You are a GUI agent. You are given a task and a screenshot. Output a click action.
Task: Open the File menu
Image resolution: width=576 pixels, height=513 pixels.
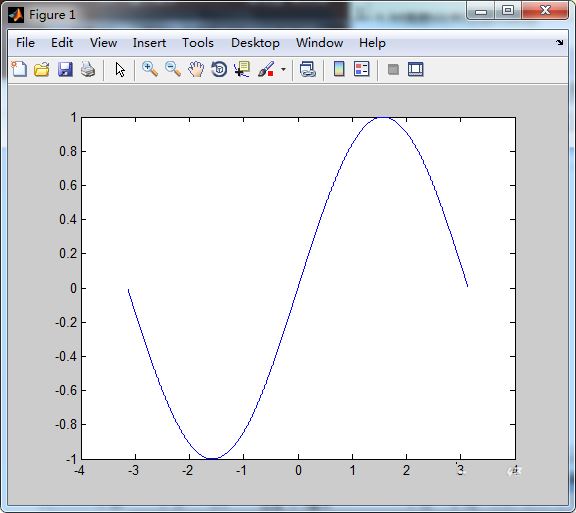tap(25, 43)
